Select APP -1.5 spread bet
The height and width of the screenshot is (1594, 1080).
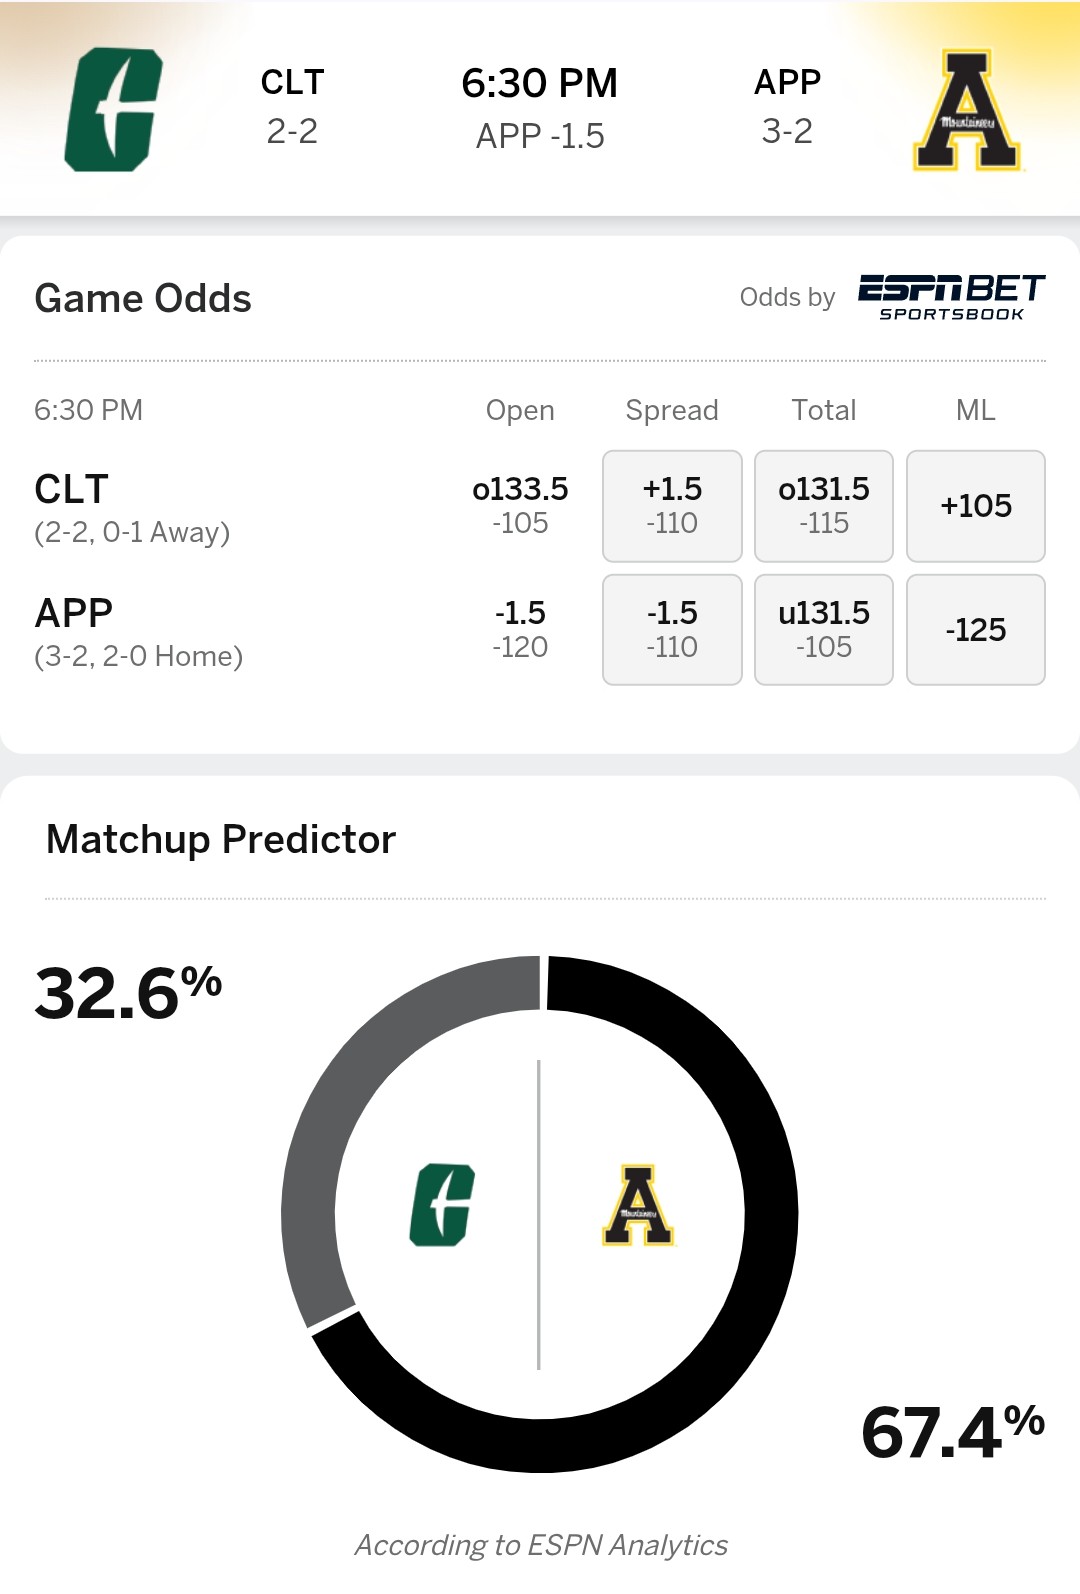pyautogui.click(x=672, y=630)
